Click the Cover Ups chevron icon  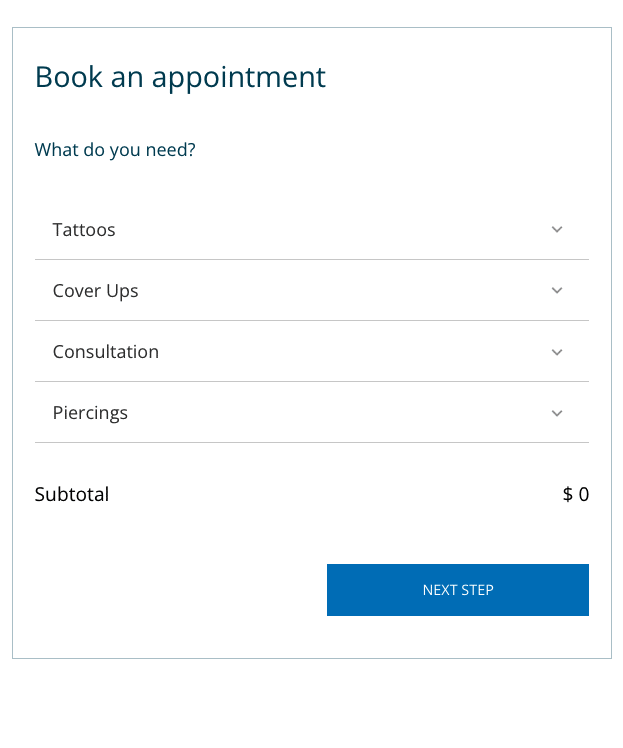tap(557, 291)
